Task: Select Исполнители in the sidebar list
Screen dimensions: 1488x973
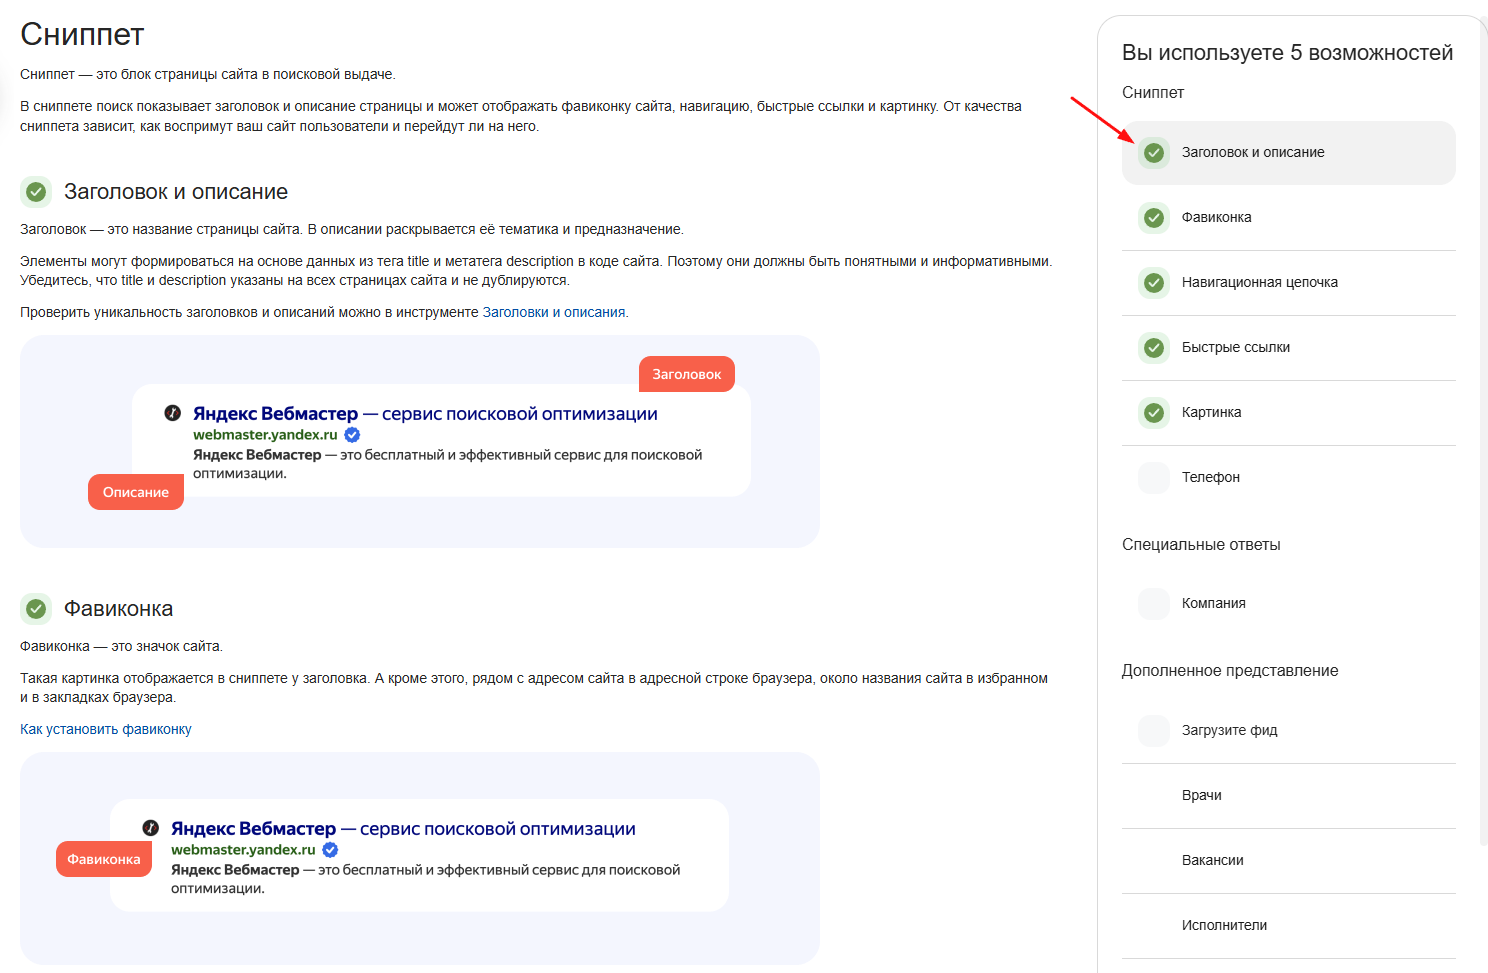Action: tap(1288, 926)
